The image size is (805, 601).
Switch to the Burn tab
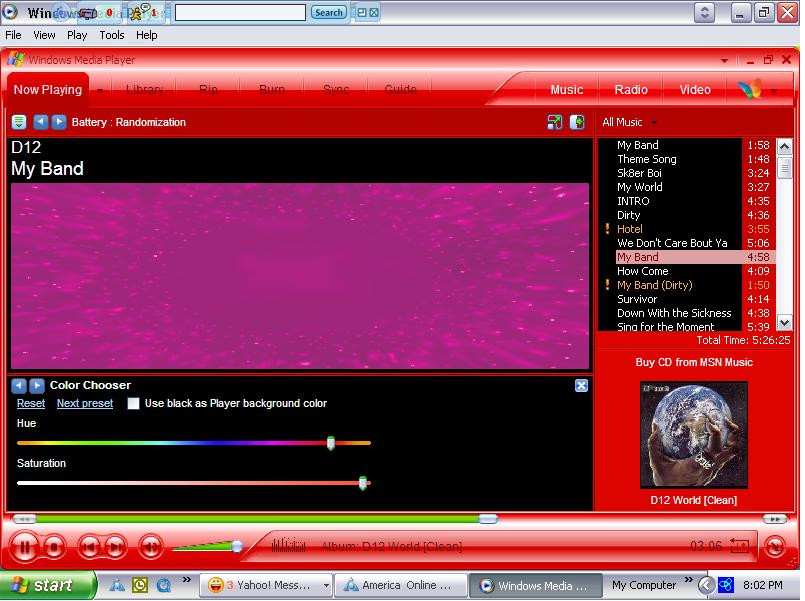pos(272,90)
